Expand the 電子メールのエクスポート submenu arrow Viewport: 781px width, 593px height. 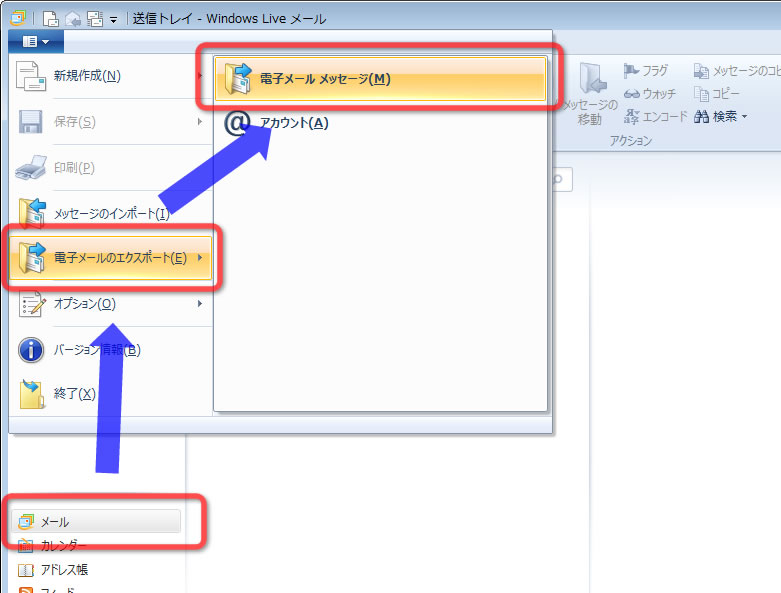pos(200,257)
